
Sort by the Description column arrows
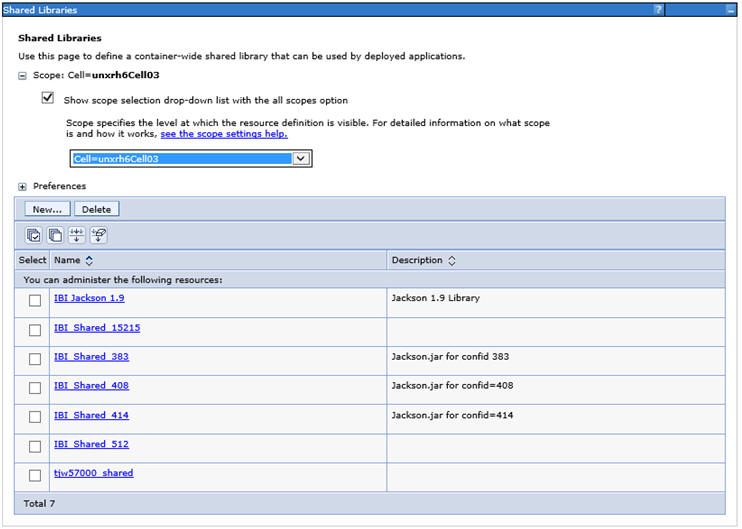click(x=451, y=261)
